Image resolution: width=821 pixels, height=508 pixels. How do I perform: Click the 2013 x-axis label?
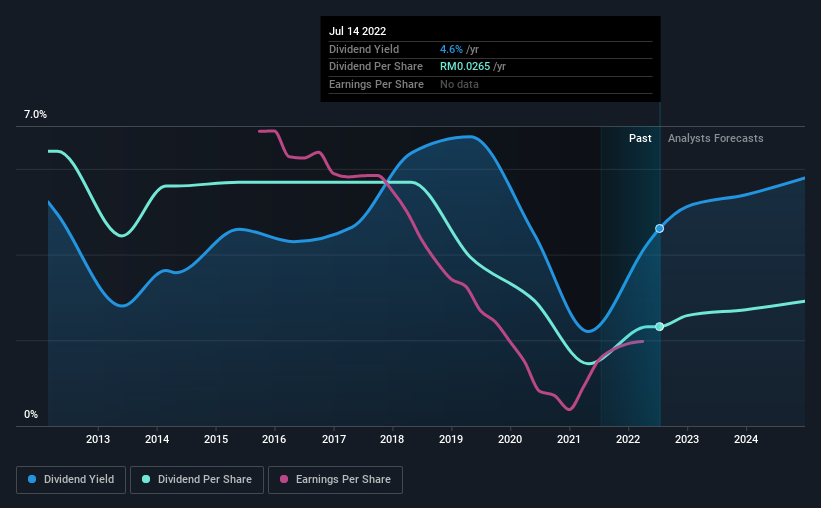[x=98, y=439]
